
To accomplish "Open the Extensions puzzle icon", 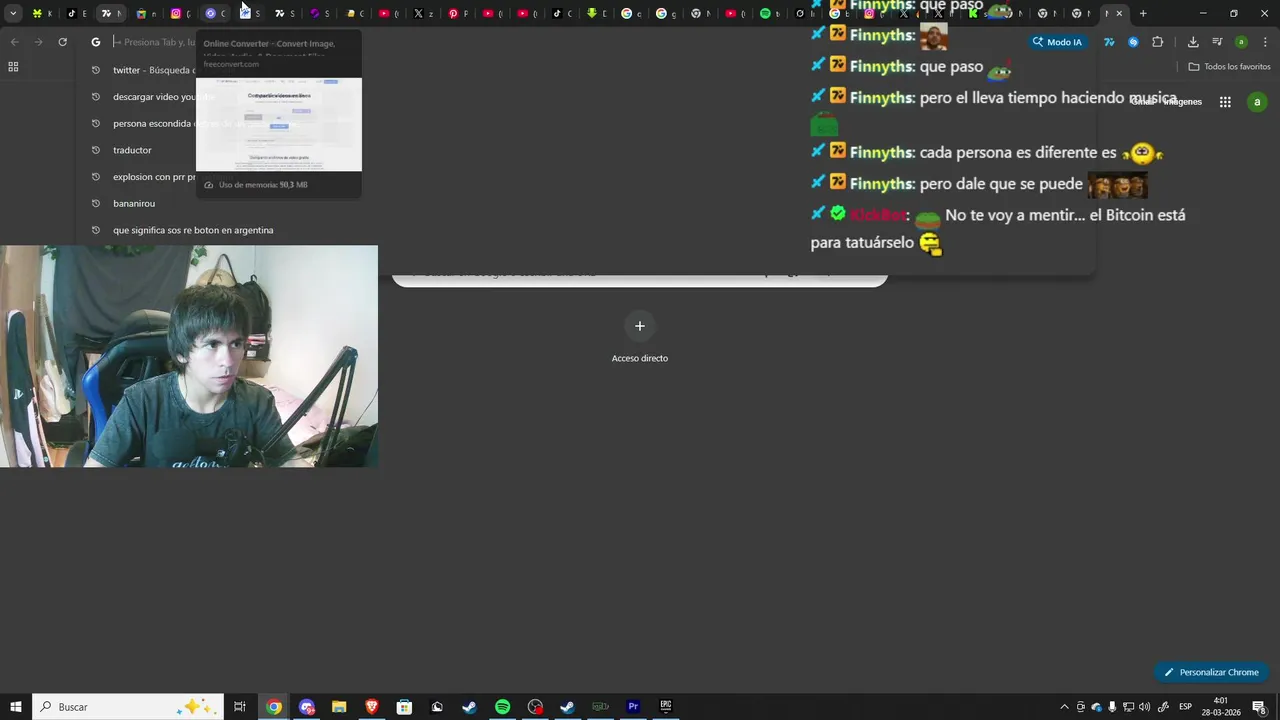I will (x=1157, y=42).
